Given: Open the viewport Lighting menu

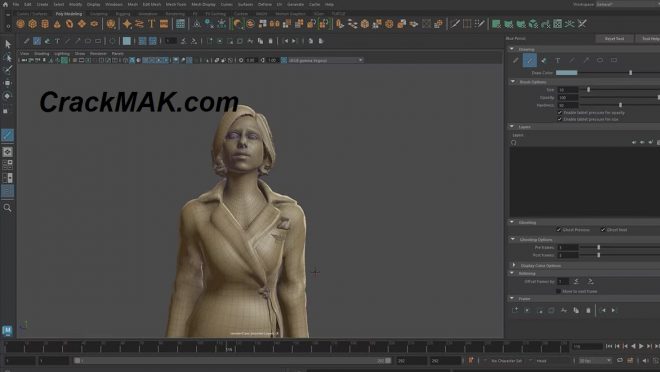Looking at the screenshot, I should point(62,53).
